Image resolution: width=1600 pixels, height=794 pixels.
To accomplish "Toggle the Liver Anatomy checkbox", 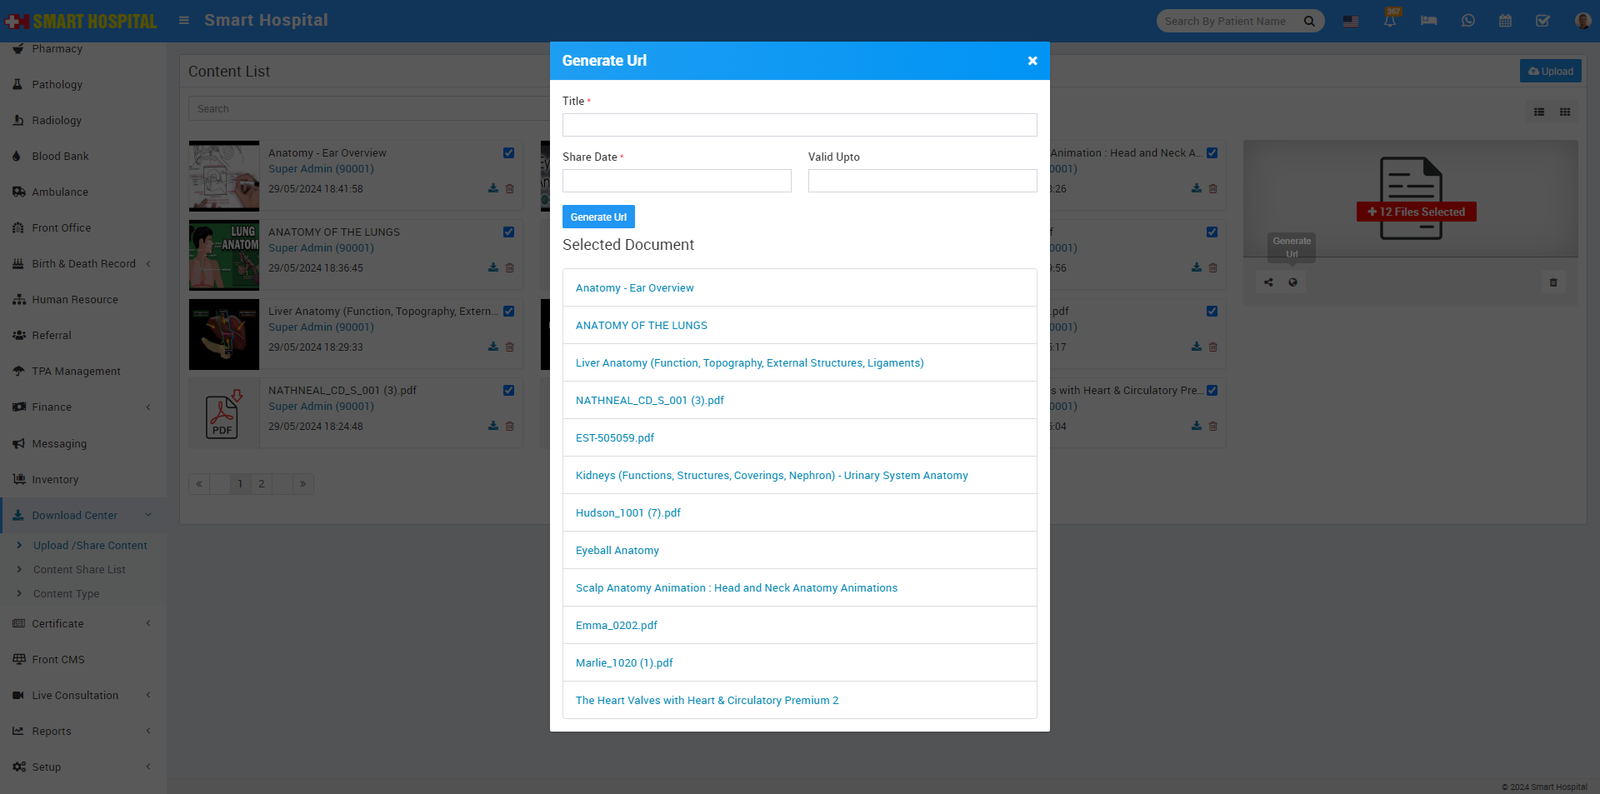I will 509,312.
